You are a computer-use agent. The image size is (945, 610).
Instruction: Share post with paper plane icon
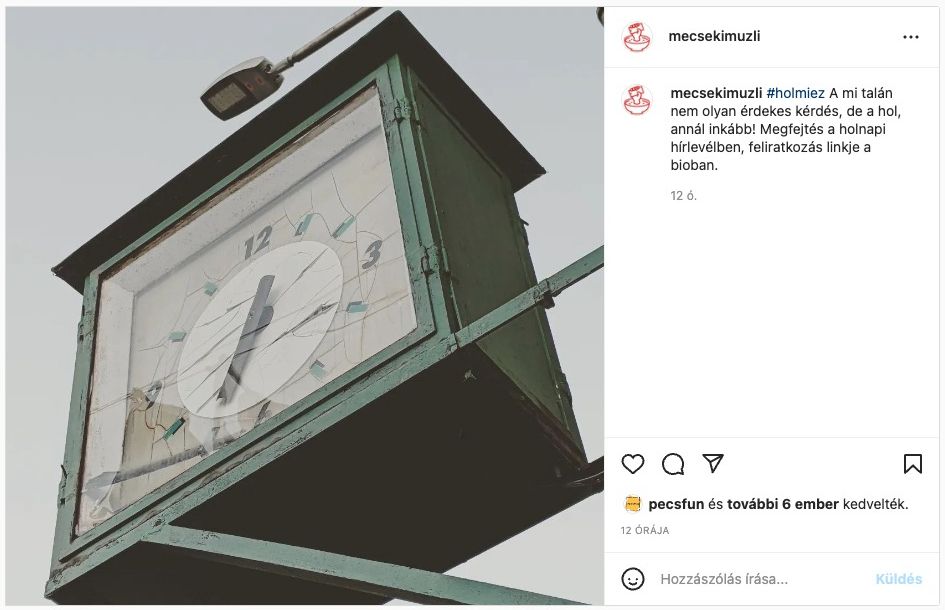pos(713,463)
